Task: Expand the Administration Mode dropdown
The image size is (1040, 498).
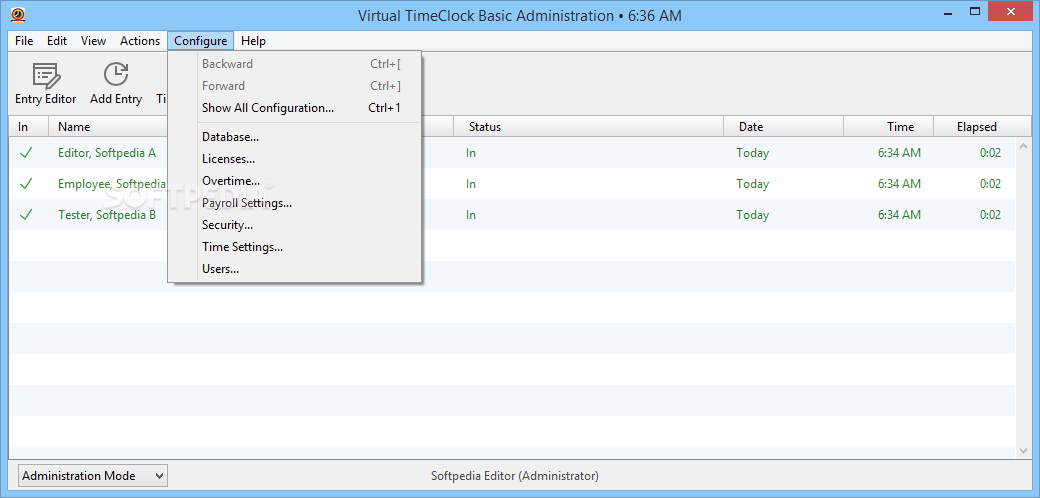Action: [93, 475]
